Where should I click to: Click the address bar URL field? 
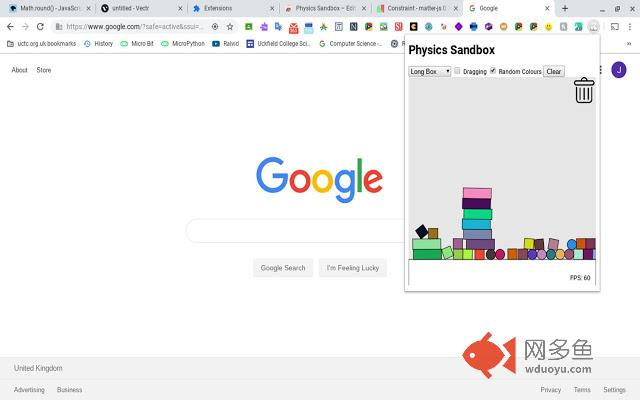[x=135, y=27]
